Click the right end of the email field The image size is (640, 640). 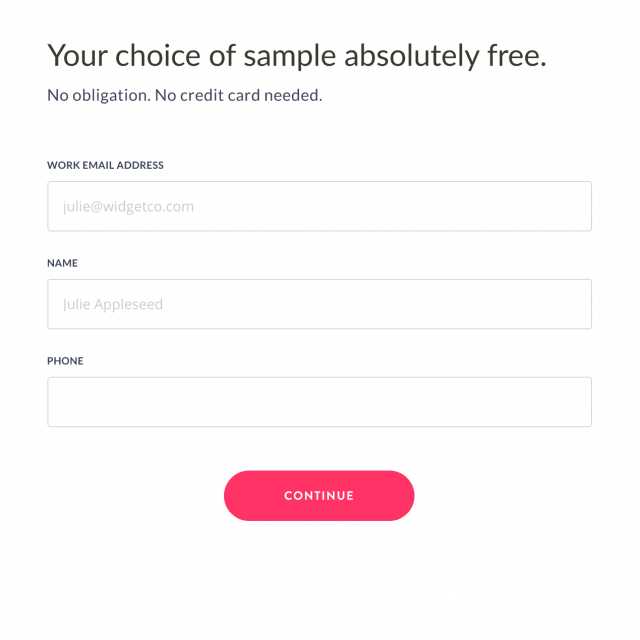(x=570, y=206)
